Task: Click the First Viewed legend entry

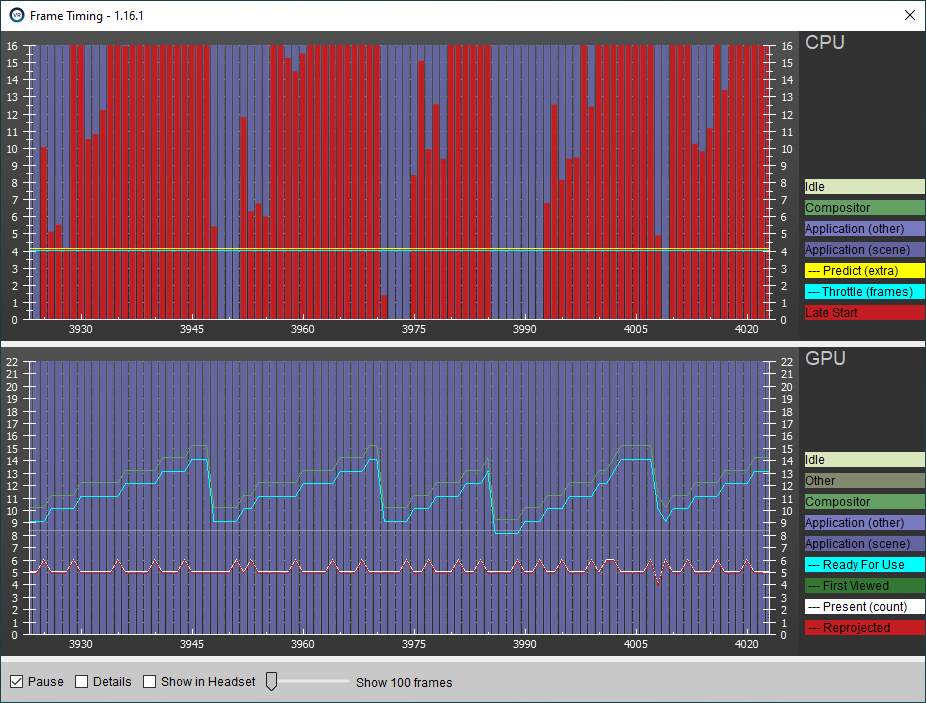Action: point(864,586)
